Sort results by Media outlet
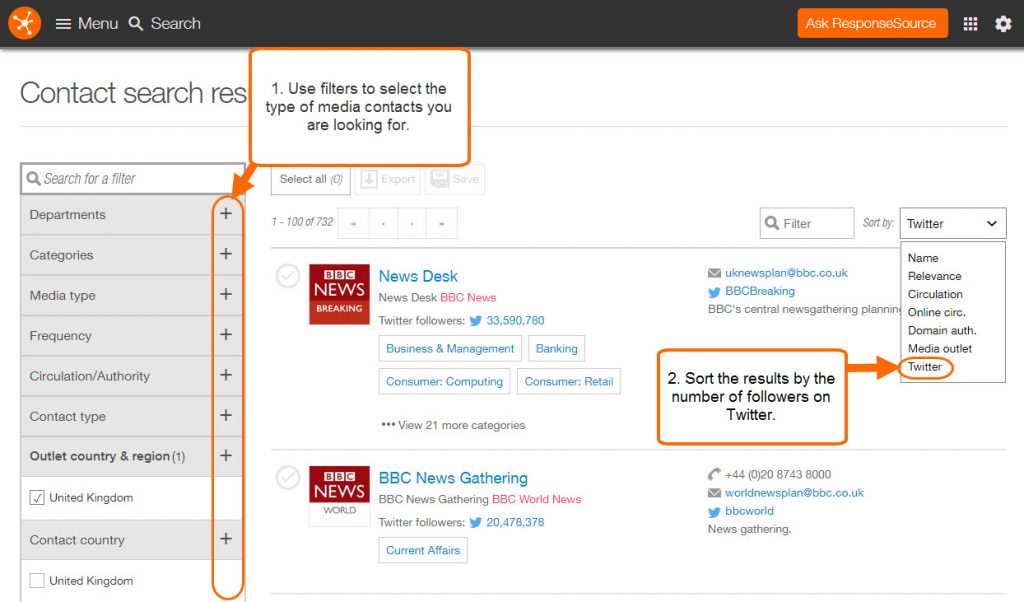Viewport: 1024px width, 602px height. pyautogui.click(x=940, y=349)
